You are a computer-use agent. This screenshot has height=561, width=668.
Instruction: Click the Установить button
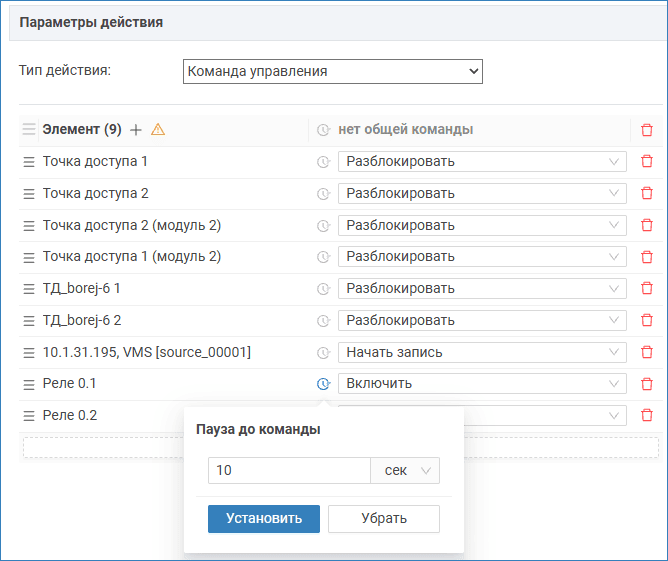click(x=264, y=519)
